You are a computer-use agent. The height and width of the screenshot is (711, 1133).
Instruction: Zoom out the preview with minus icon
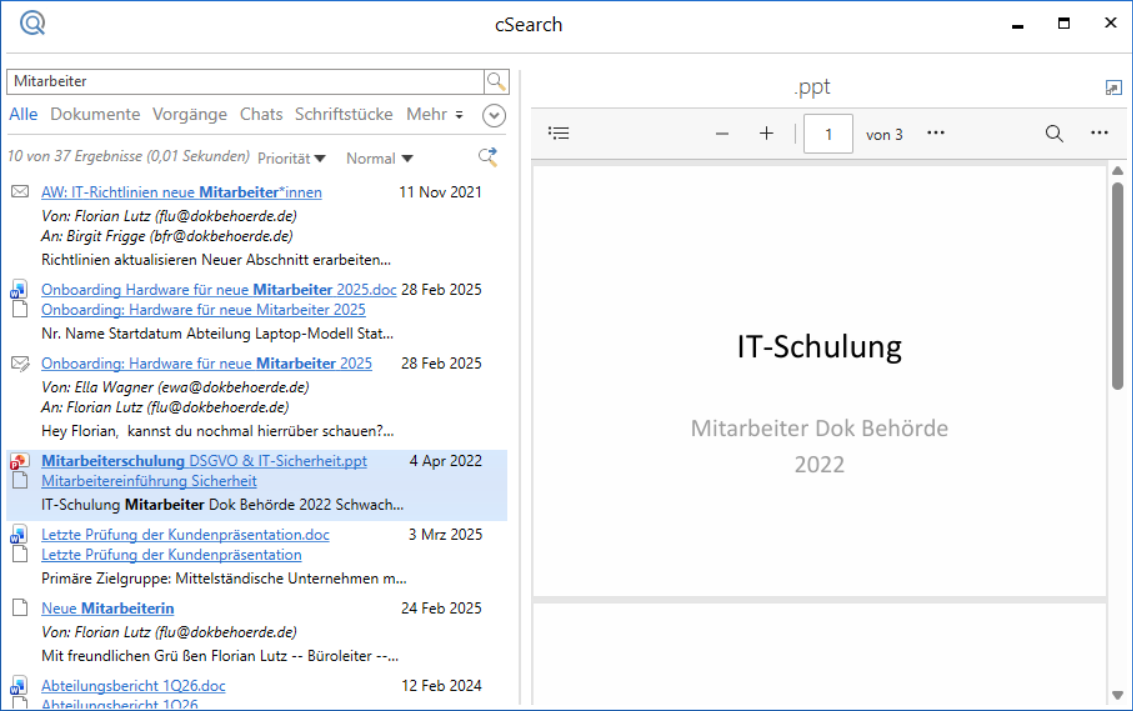[x=722, y=134]
